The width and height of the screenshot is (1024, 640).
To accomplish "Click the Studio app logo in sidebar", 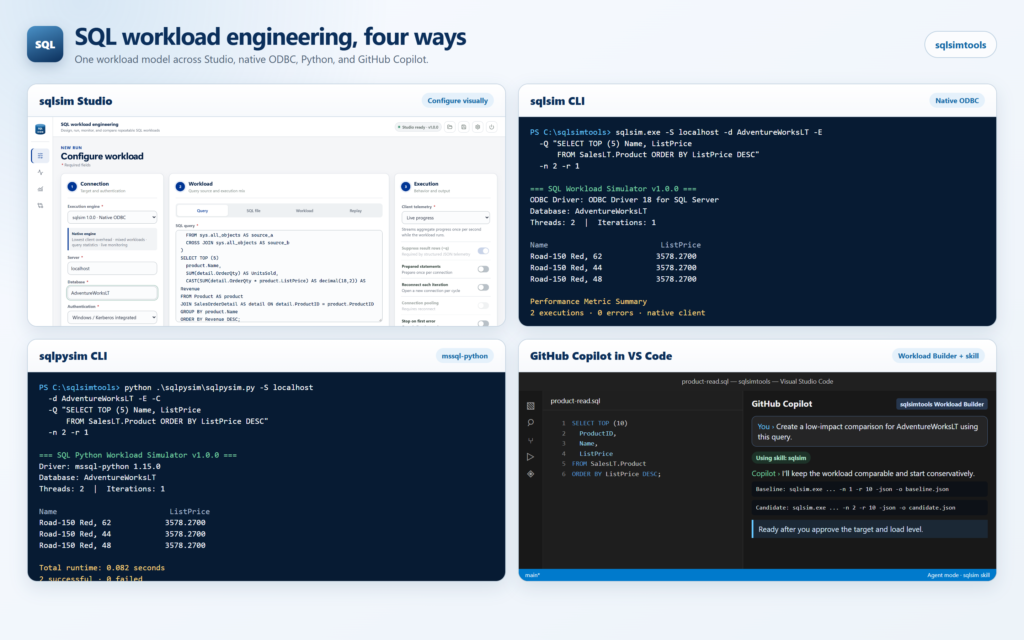I will (40, 129).
